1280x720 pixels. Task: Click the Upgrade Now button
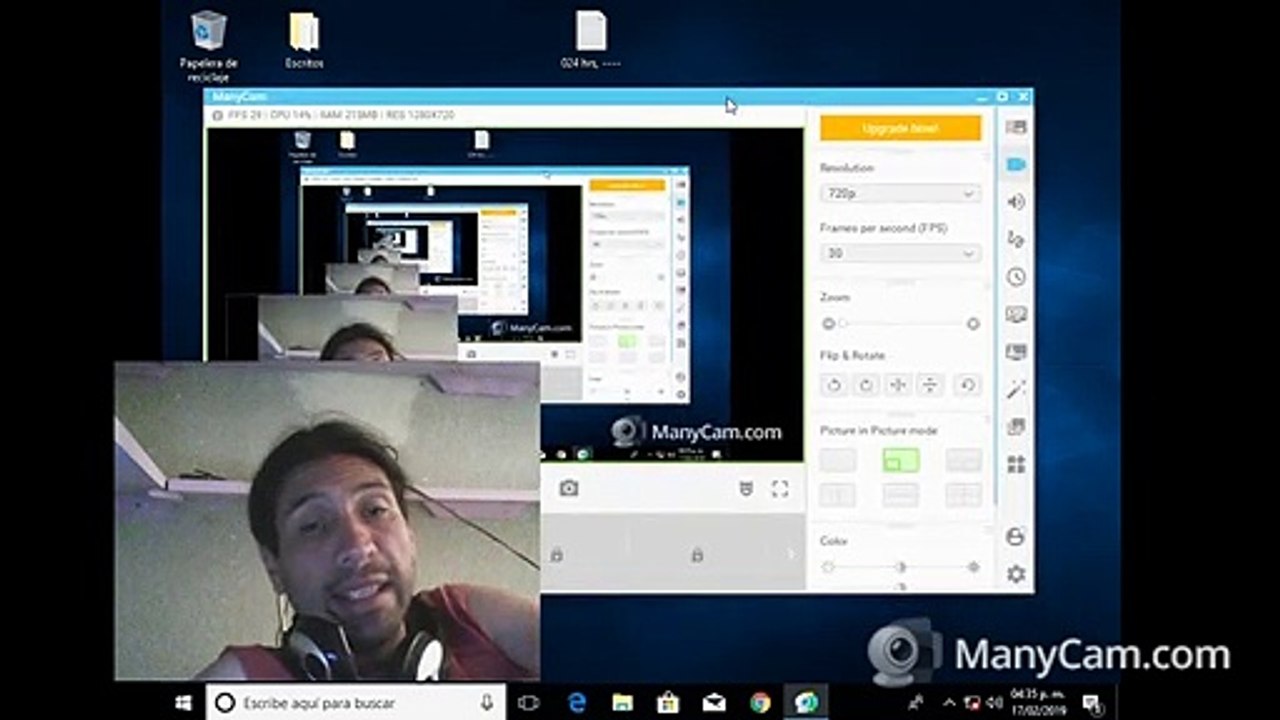coord(900,128)
